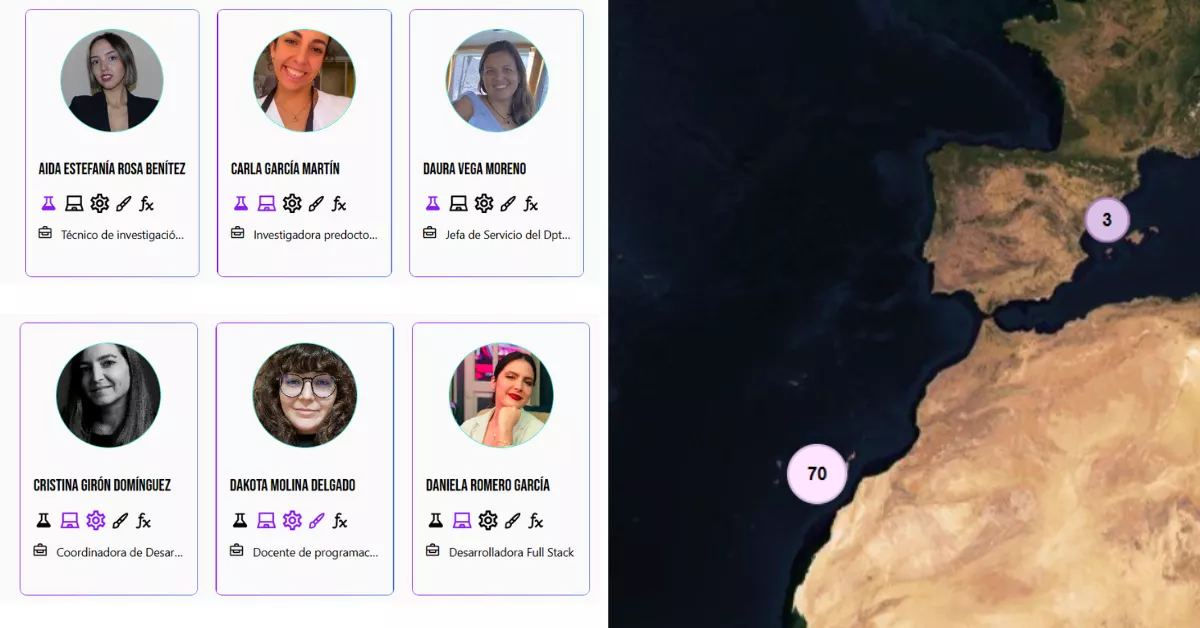This screenshot has width=1200, height=628.
Task: Open Daura Vega Moreno's profile photo
Action: click(497, 81)
